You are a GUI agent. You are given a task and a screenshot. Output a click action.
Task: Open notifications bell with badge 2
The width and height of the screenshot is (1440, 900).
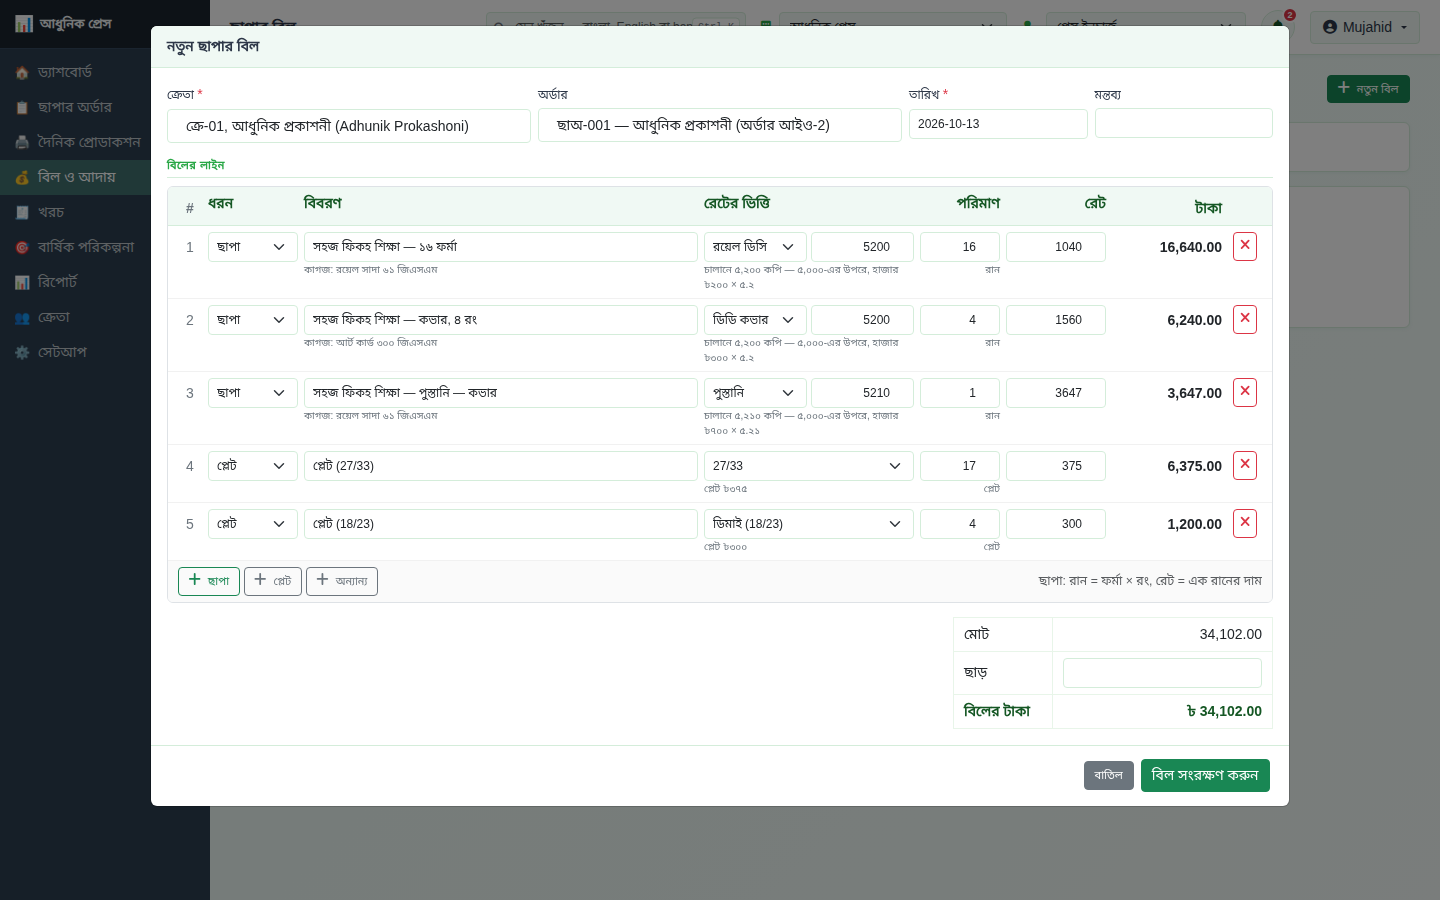click(1278, 26)
